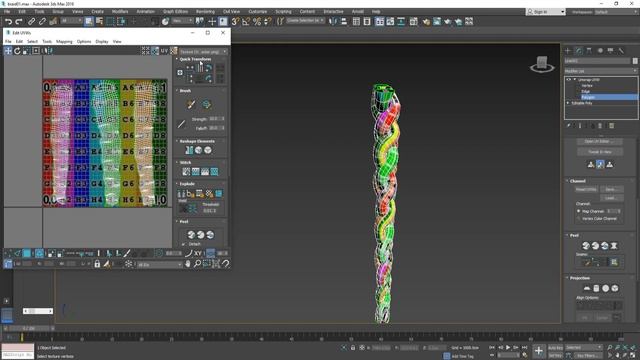This screenshot has width=640, height=360.
Task: Click the Save button in Channel rollout
Action: pos(611,189)
